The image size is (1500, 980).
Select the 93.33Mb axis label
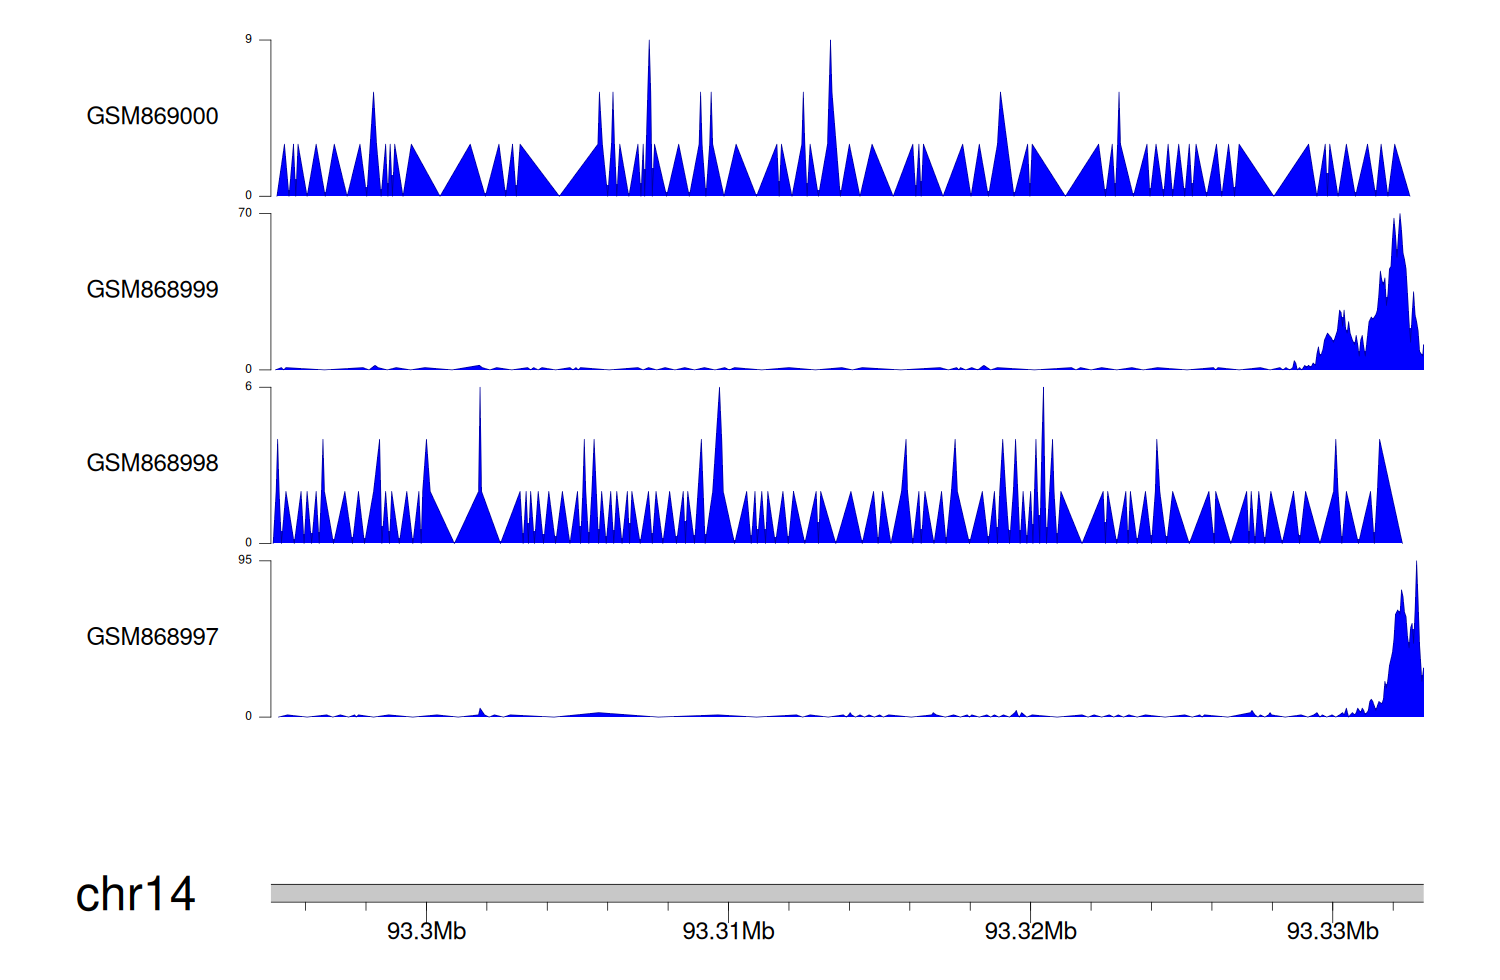click(1332, 931)
